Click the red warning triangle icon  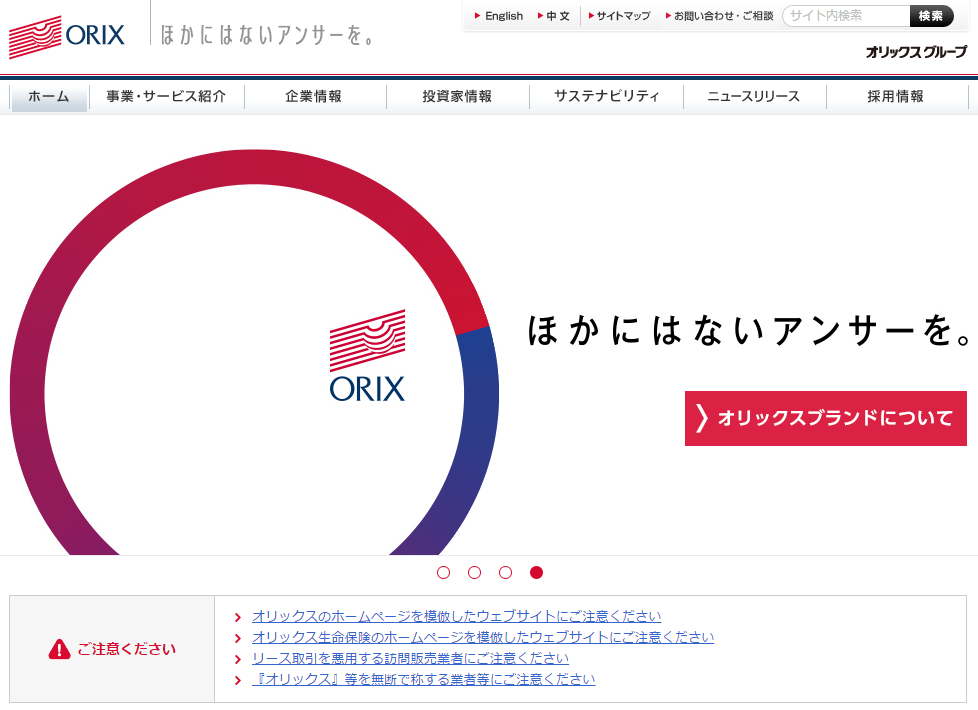tap(59, 649)
